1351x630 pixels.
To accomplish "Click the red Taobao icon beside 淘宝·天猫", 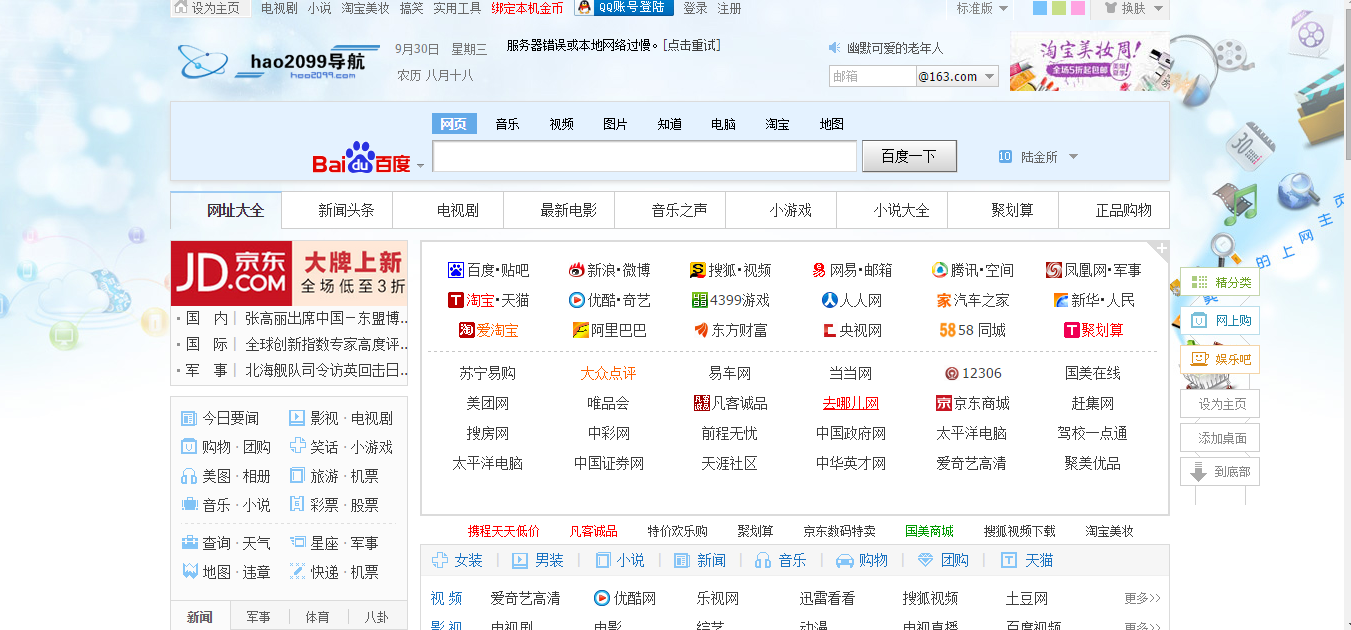I will coord(456,300).
